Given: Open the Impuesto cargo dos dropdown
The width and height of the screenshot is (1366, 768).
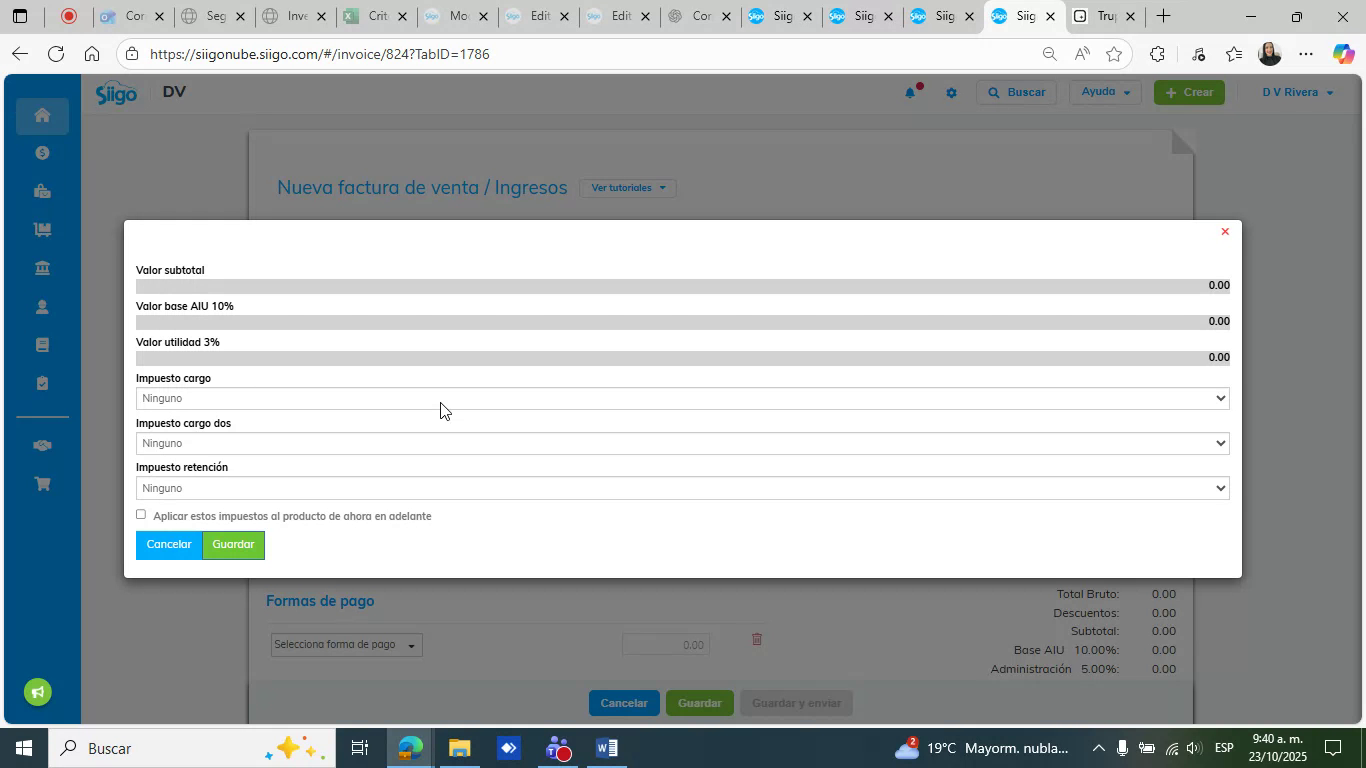Looking at the screenshot, I should [x=682, y=443].
